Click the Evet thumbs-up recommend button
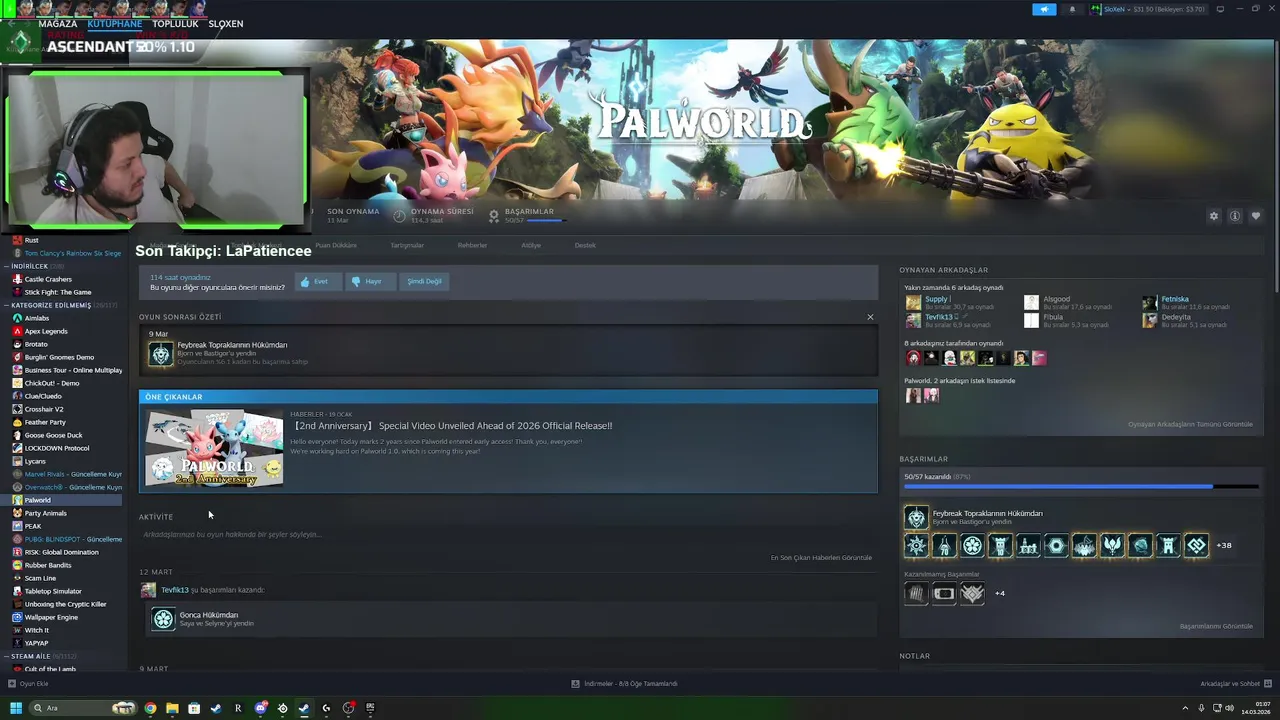Image resolution: width=1280 pixels, height=720 pixels. 317,281
